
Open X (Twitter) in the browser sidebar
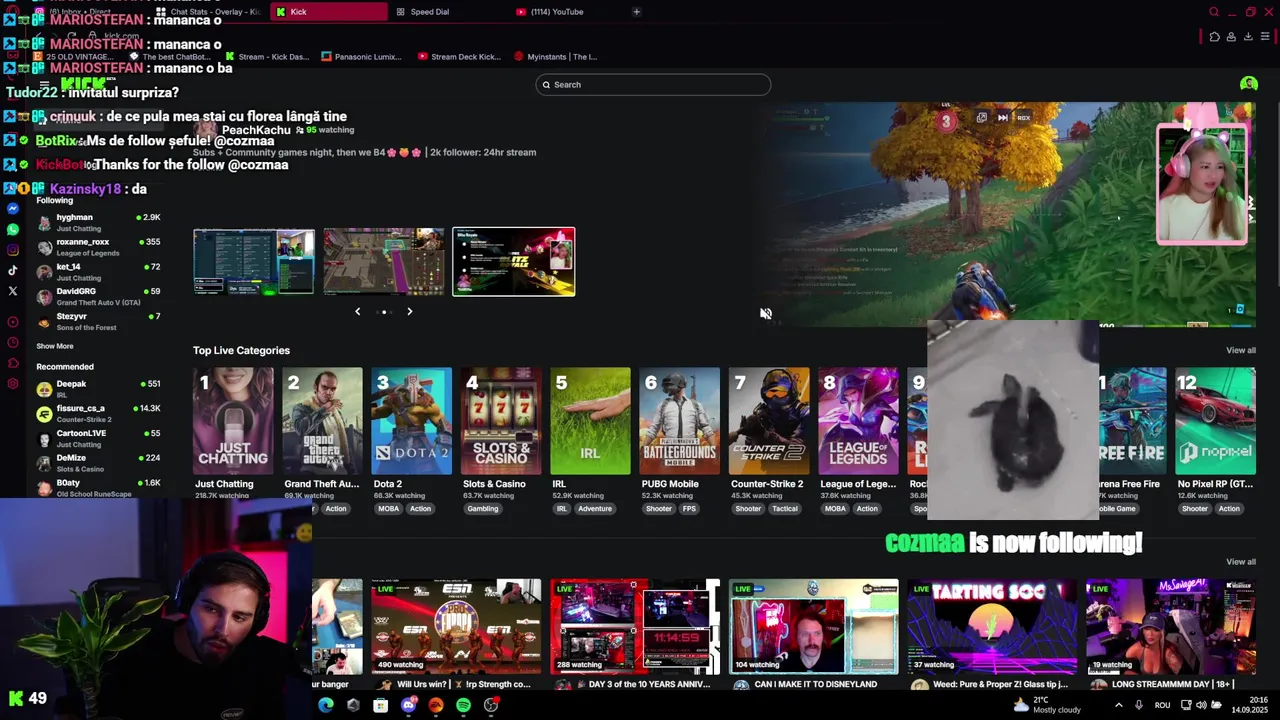click(x=13, y=291)
